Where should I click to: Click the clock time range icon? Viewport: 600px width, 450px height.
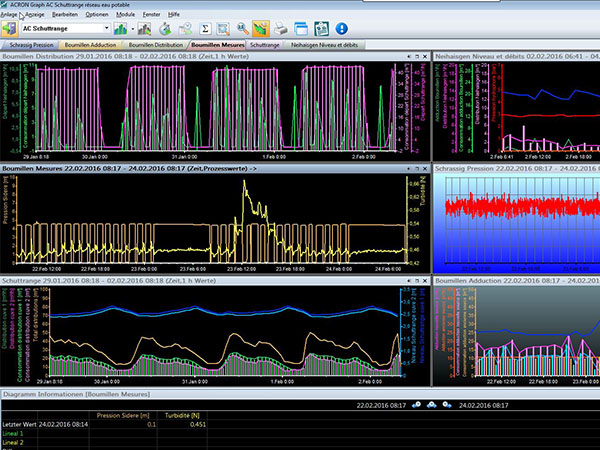tap(165, 29)
